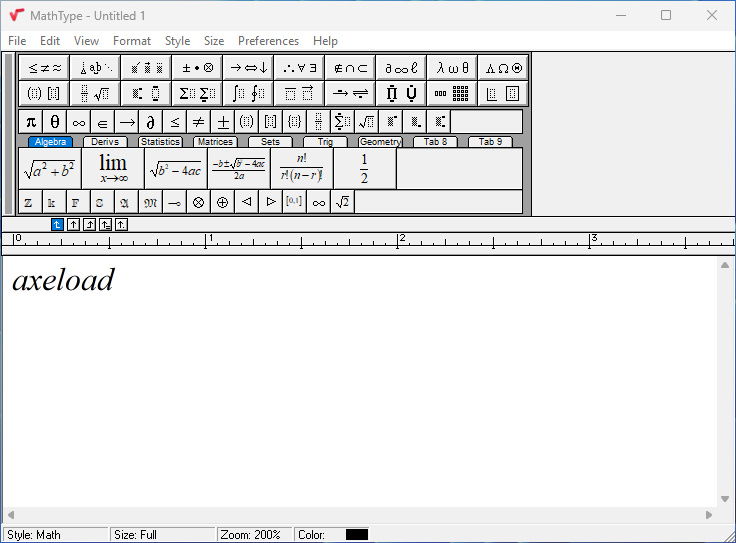This screenshot has width=736, height=543.
Task: Insert square brackets fence template
Action: point(270,122)
